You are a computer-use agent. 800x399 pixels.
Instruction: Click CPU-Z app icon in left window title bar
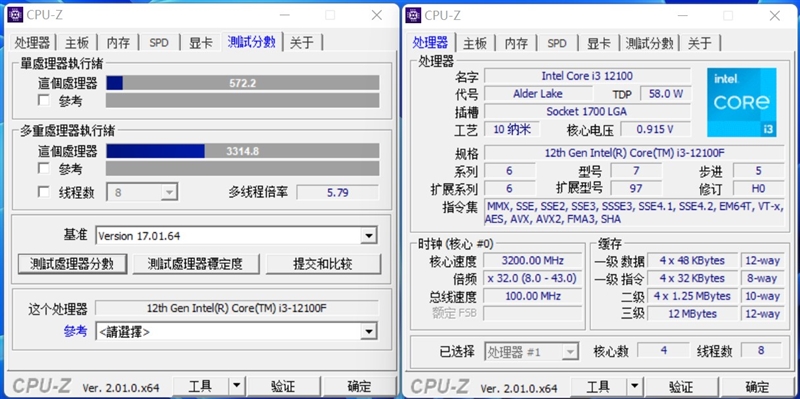(x=15, y=15)
